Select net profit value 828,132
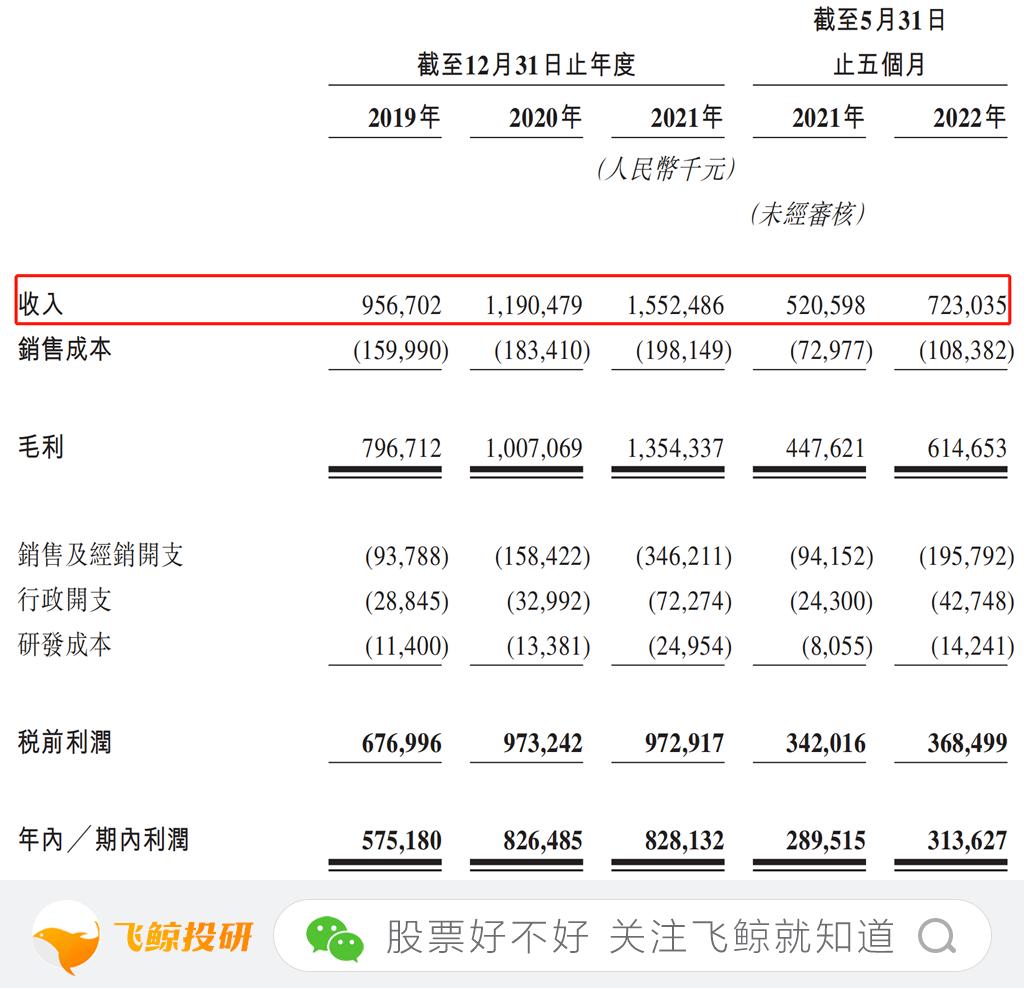This screenshot has height=988, width=1024. point(684,840)
